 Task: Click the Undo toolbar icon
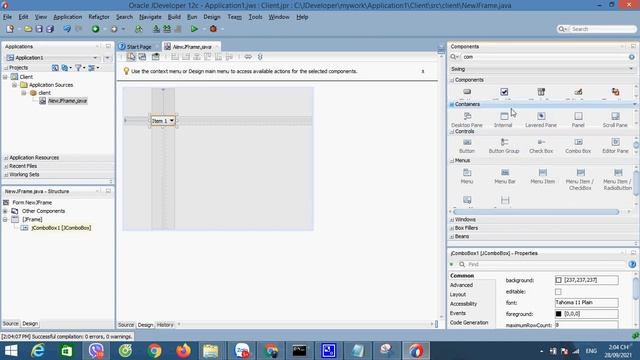(x=67, y=29)
